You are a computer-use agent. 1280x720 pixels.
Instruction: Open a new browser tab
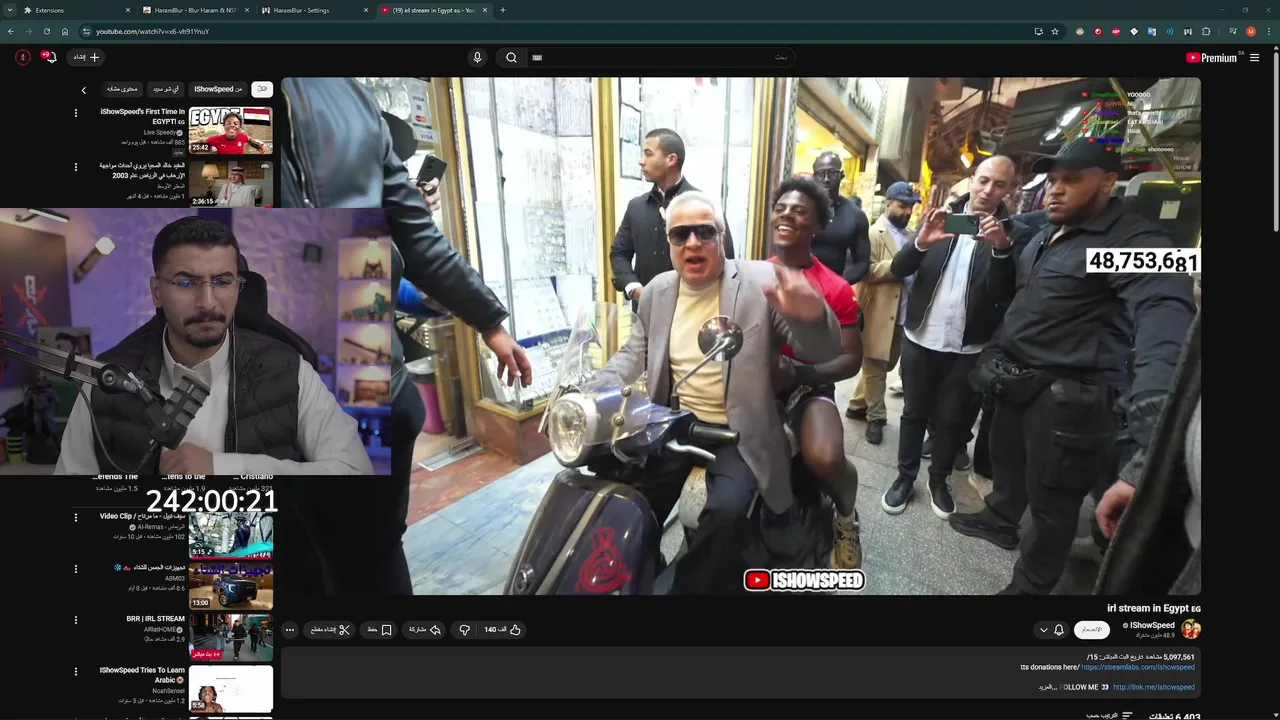pos(502,10)
